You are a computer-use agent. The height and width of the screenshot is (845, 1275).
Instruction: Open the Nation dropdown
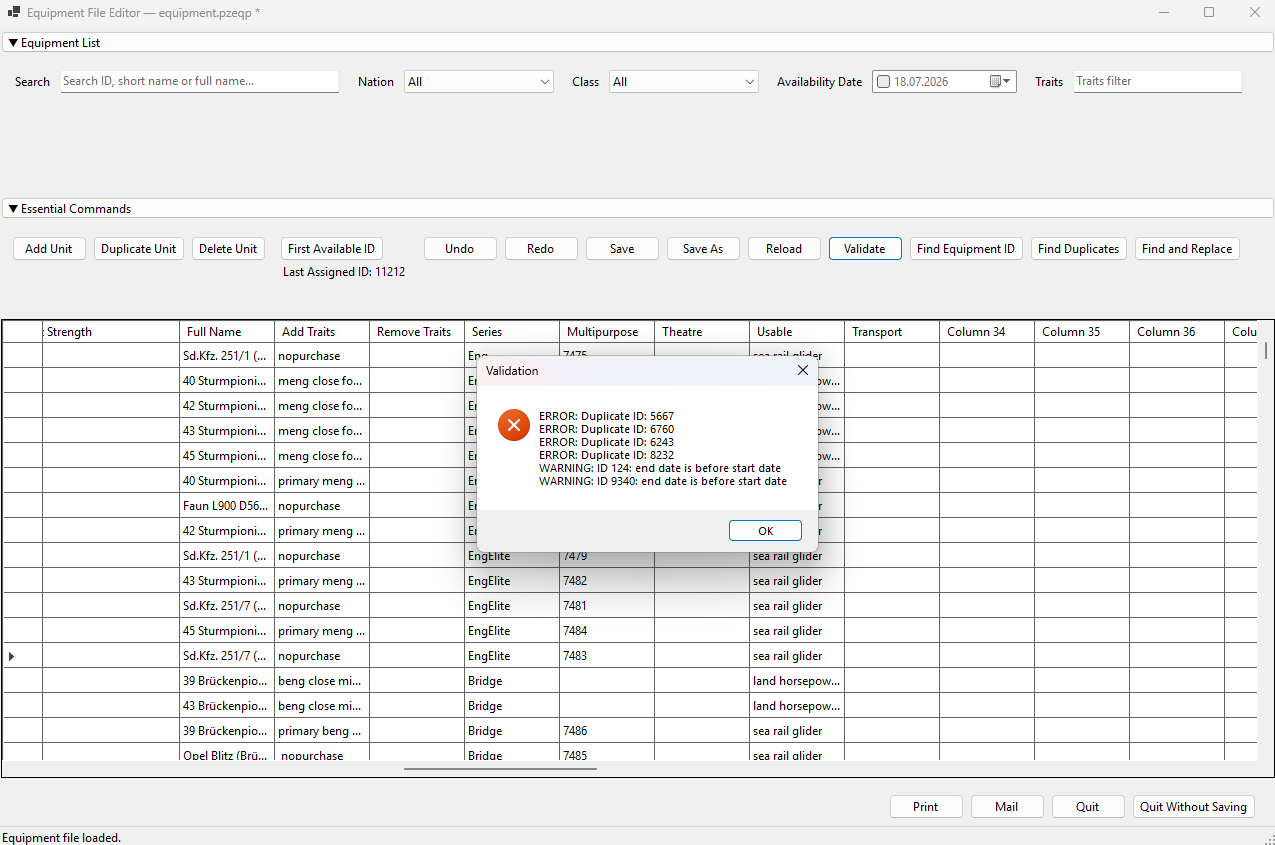click(x=479, y=82)
